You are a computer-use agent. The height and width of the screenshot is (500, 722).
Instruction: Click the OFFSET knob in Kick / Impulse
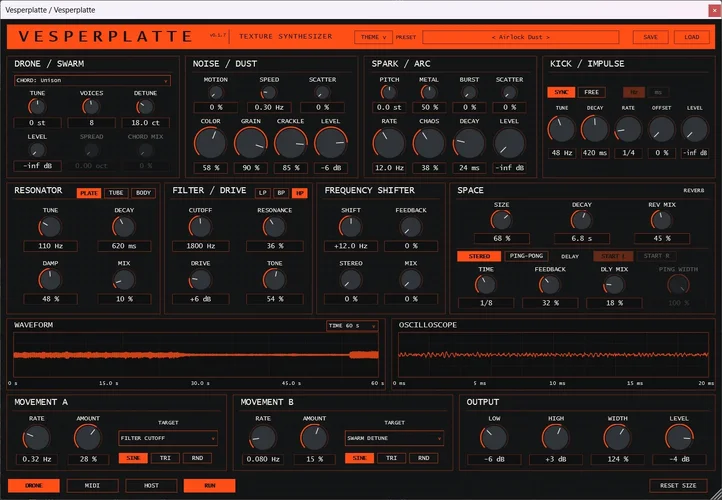click(x=662, y=129)
